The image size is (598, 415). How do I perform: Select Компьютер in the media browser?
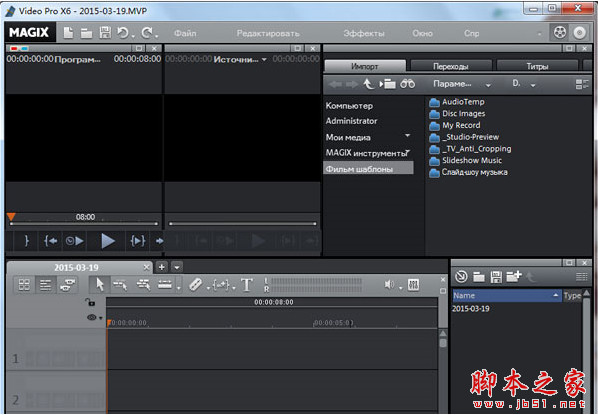click(349, 106)
